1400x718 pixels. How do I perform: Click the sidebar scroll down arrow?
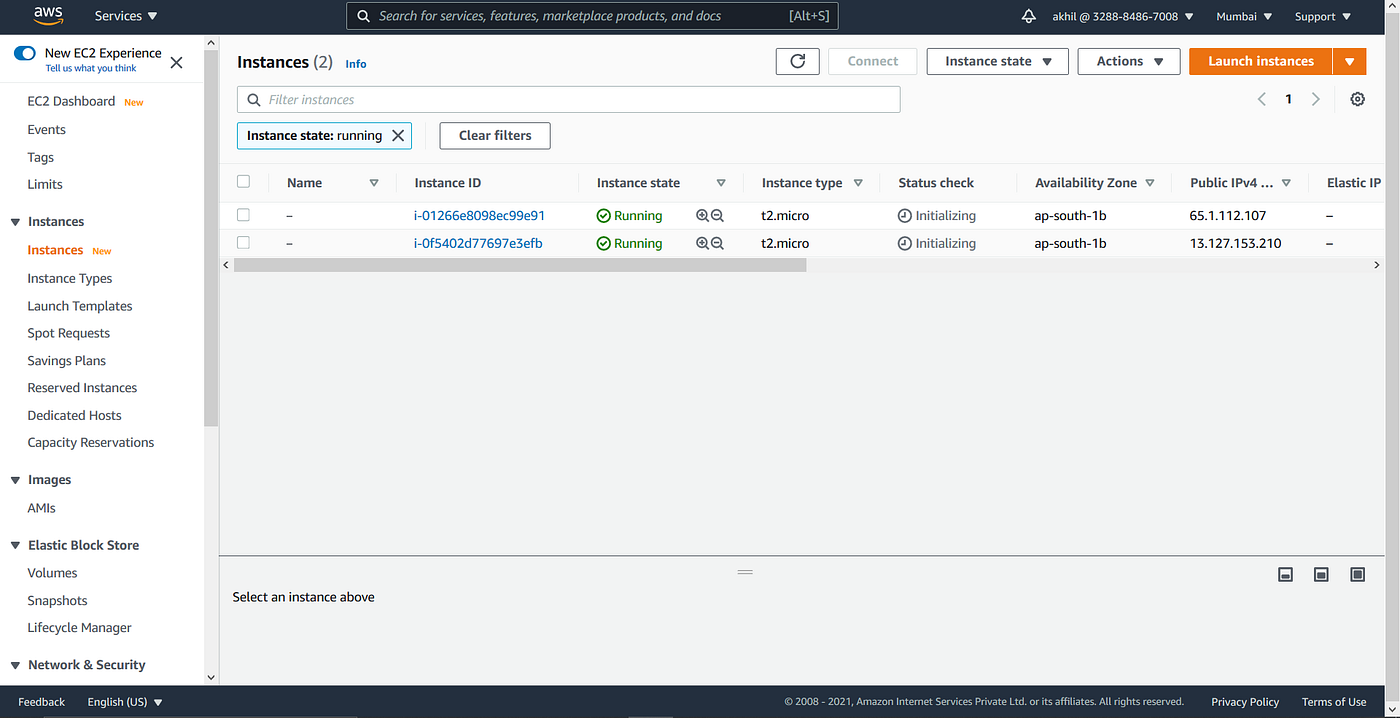(211, 677)
